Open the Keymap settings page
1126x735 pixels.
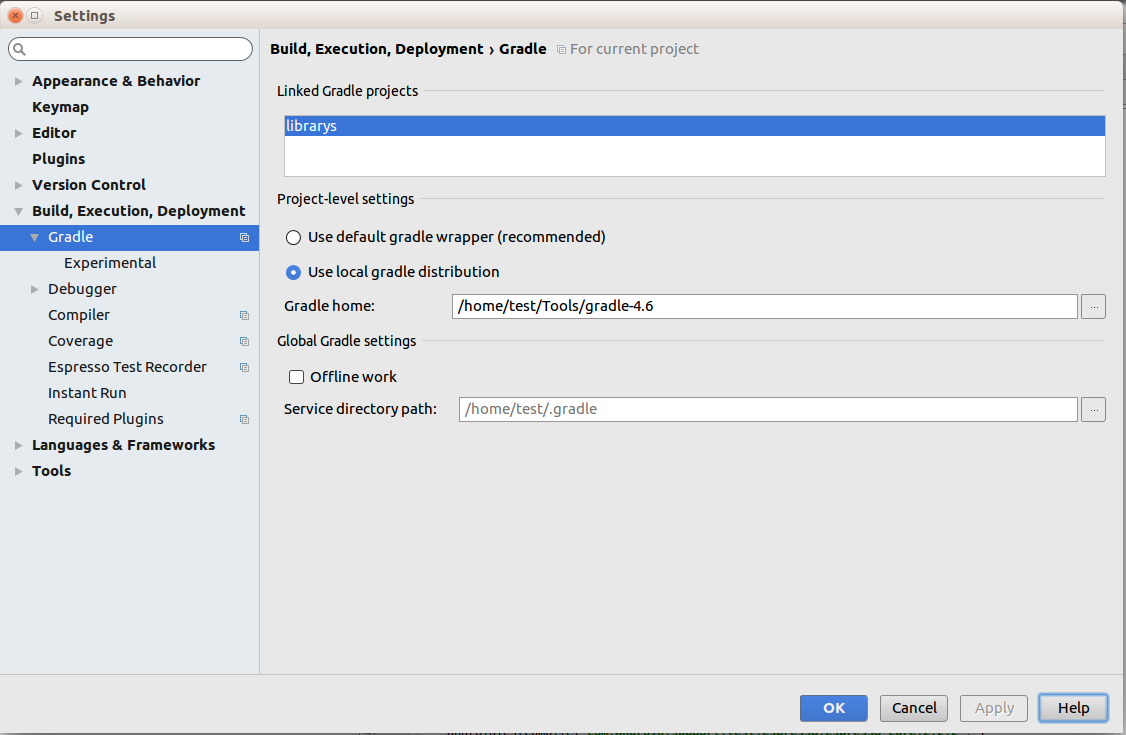pos(60,107)
